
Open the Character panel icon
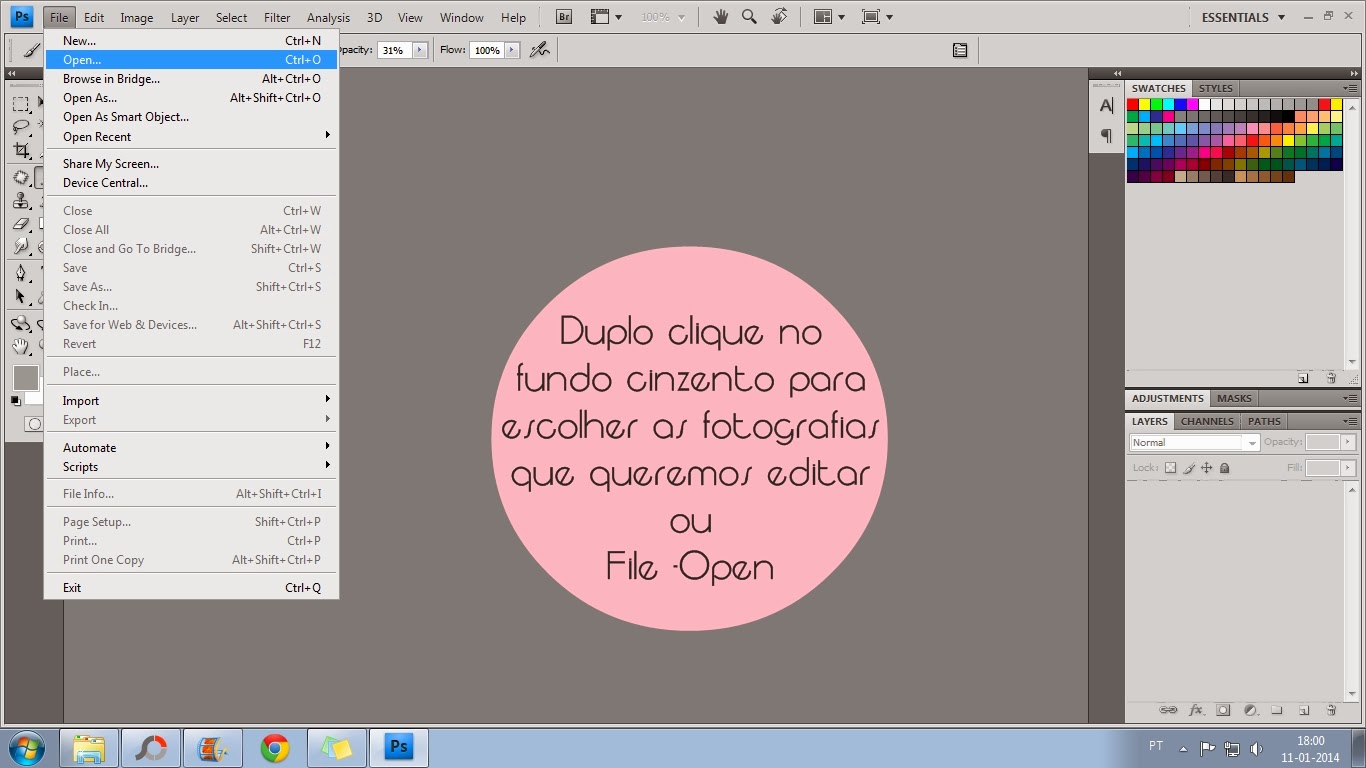pyautogui.click(x=1106, y=105)
